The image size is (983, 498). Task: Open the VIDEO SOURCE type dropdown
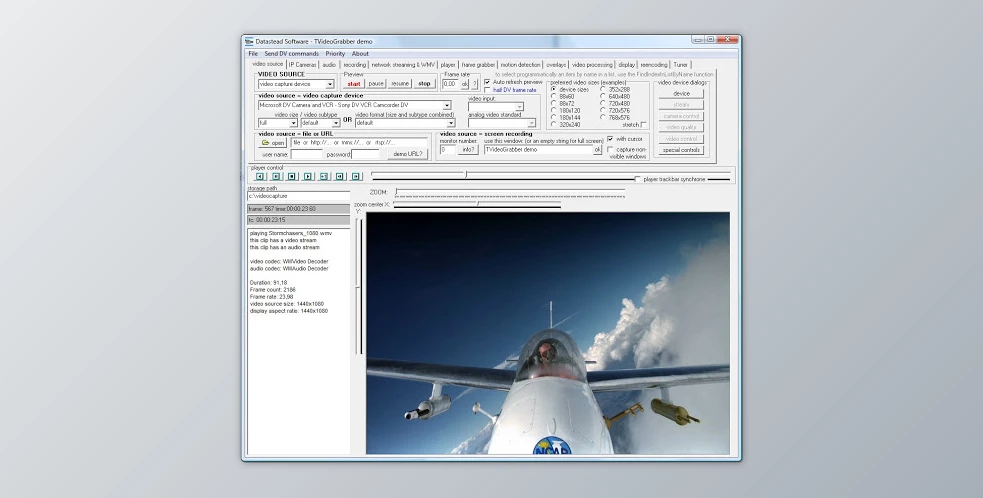[330, 84]
